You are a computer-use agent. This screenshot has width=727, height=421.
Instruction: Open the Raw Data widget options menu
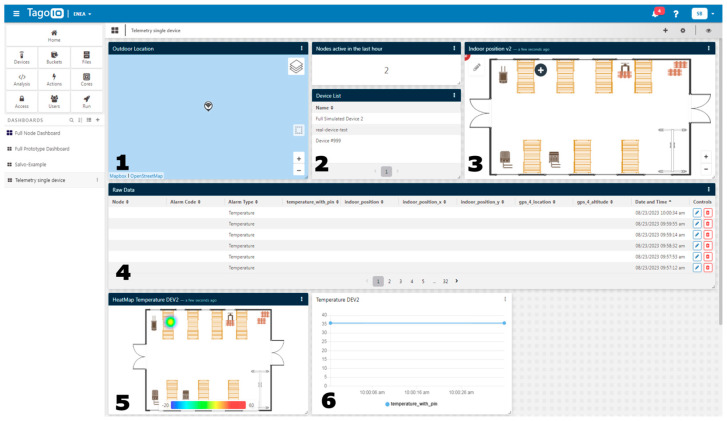pos(708,190)
